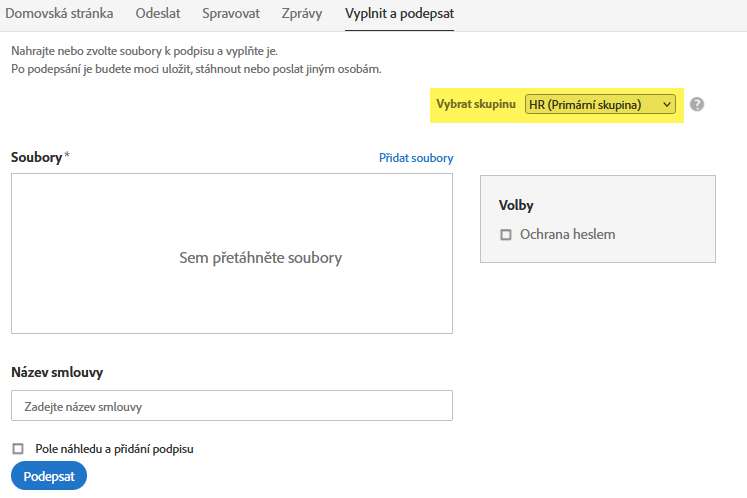This screenshot has width=747, height=498.
Task: Click the Pole náhledu a přidání podpisu label
Action: [114, 449]
